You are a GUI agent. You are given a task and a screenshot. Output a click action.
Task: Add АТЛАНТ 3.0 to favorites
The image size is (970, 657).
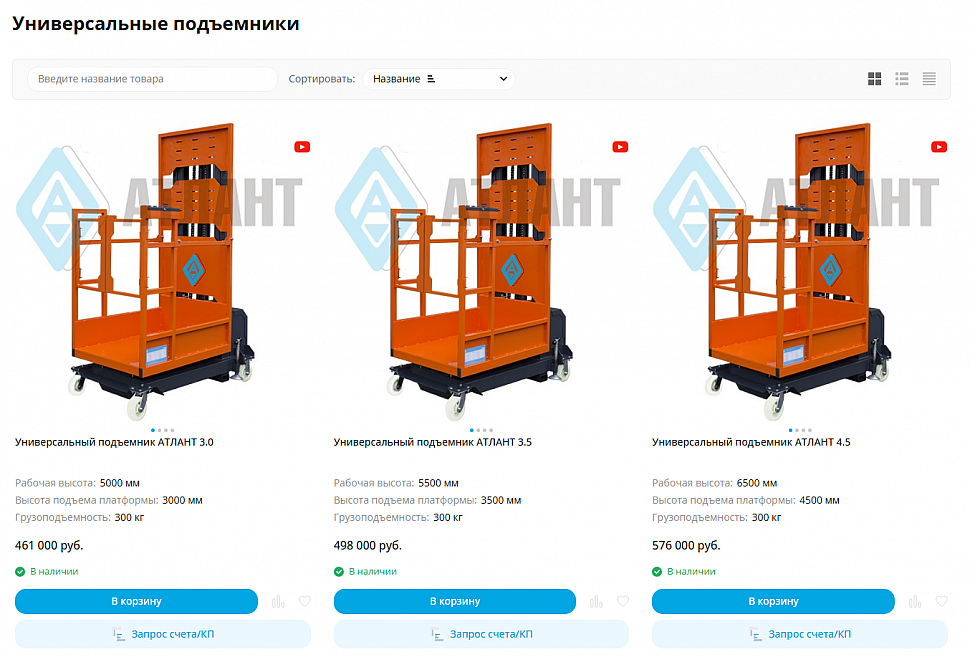[304, 601]
